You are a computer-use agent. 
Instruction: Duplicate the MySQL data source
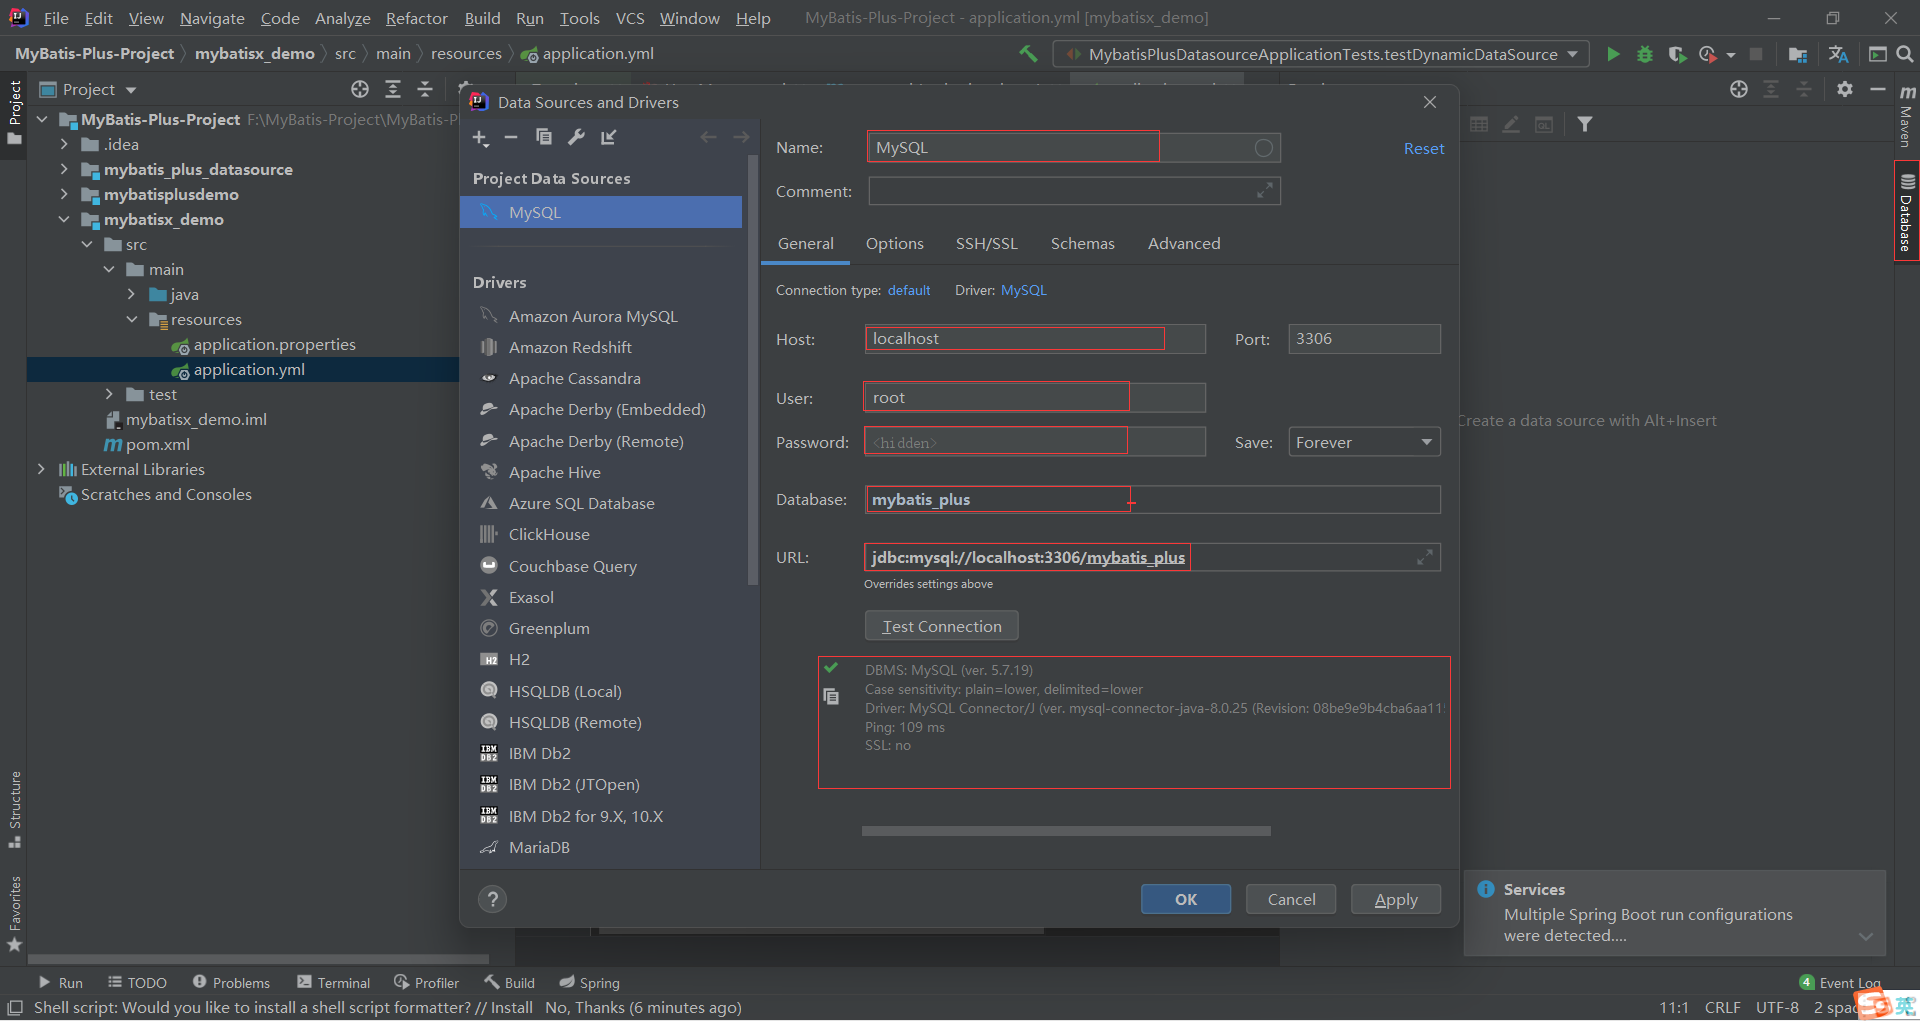click(543, 137)
